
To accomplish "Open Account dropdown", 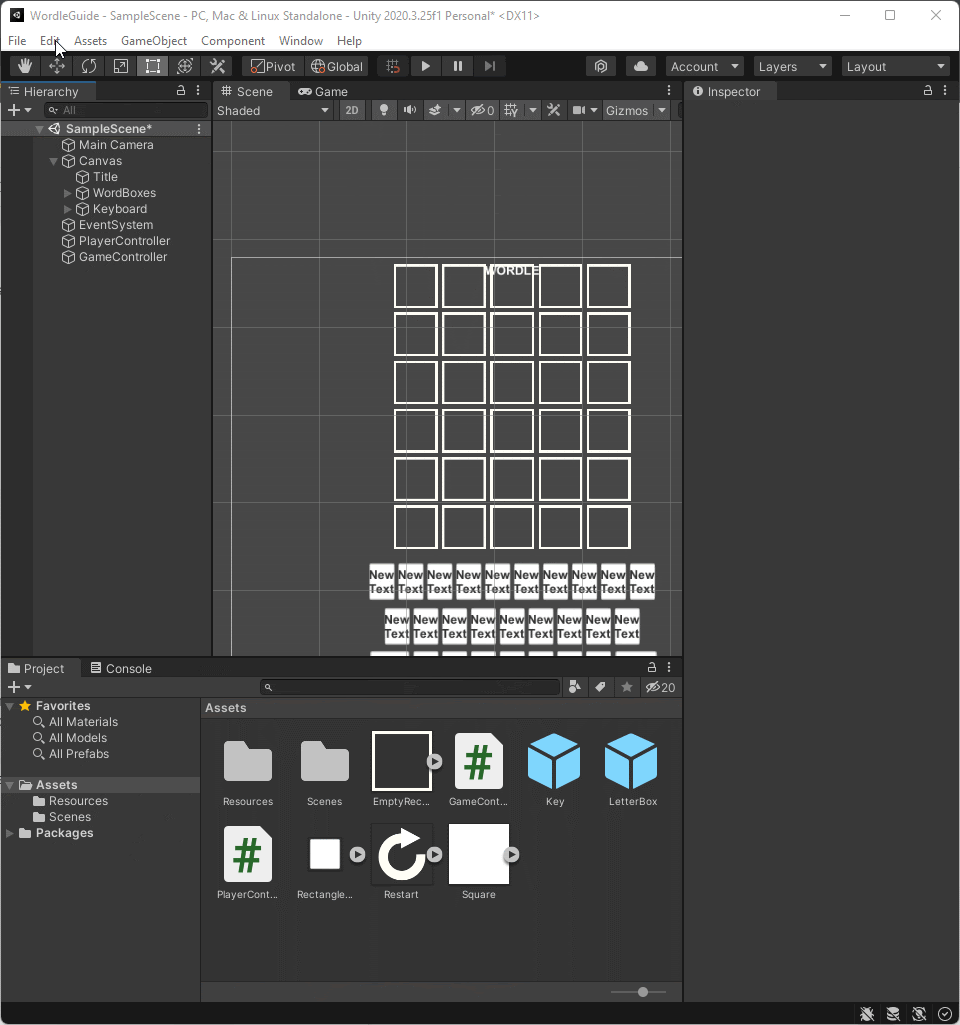I will coord(704,66).
